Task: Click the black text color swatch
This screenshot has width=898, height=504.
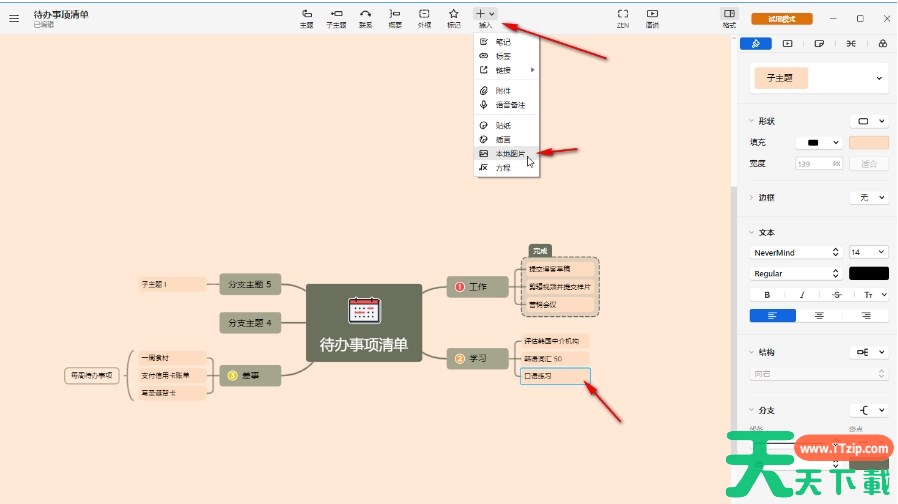Action: [x=868, y=273]
